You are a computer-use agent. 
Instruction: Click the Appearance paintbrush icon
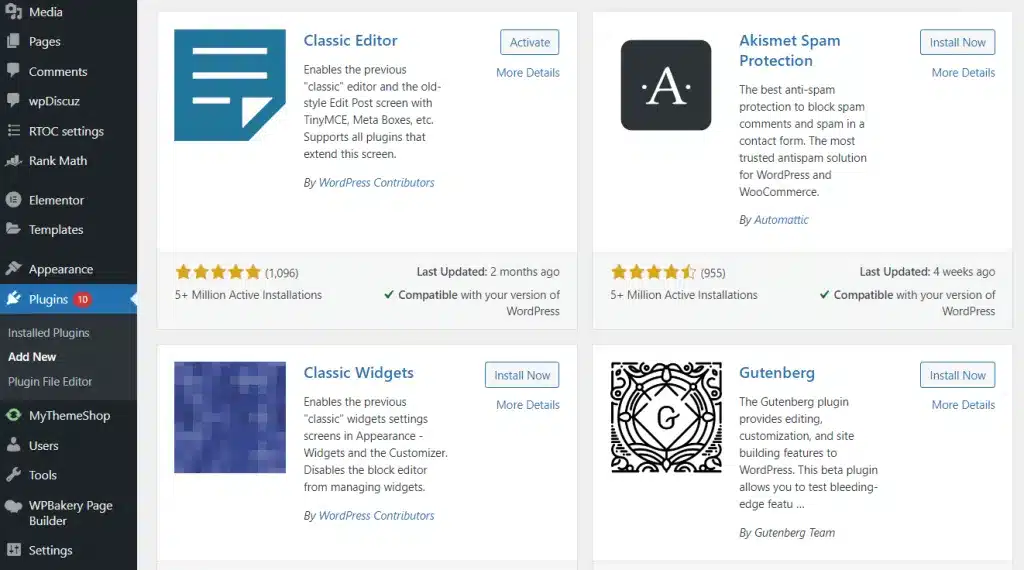[x=13, y=269]
